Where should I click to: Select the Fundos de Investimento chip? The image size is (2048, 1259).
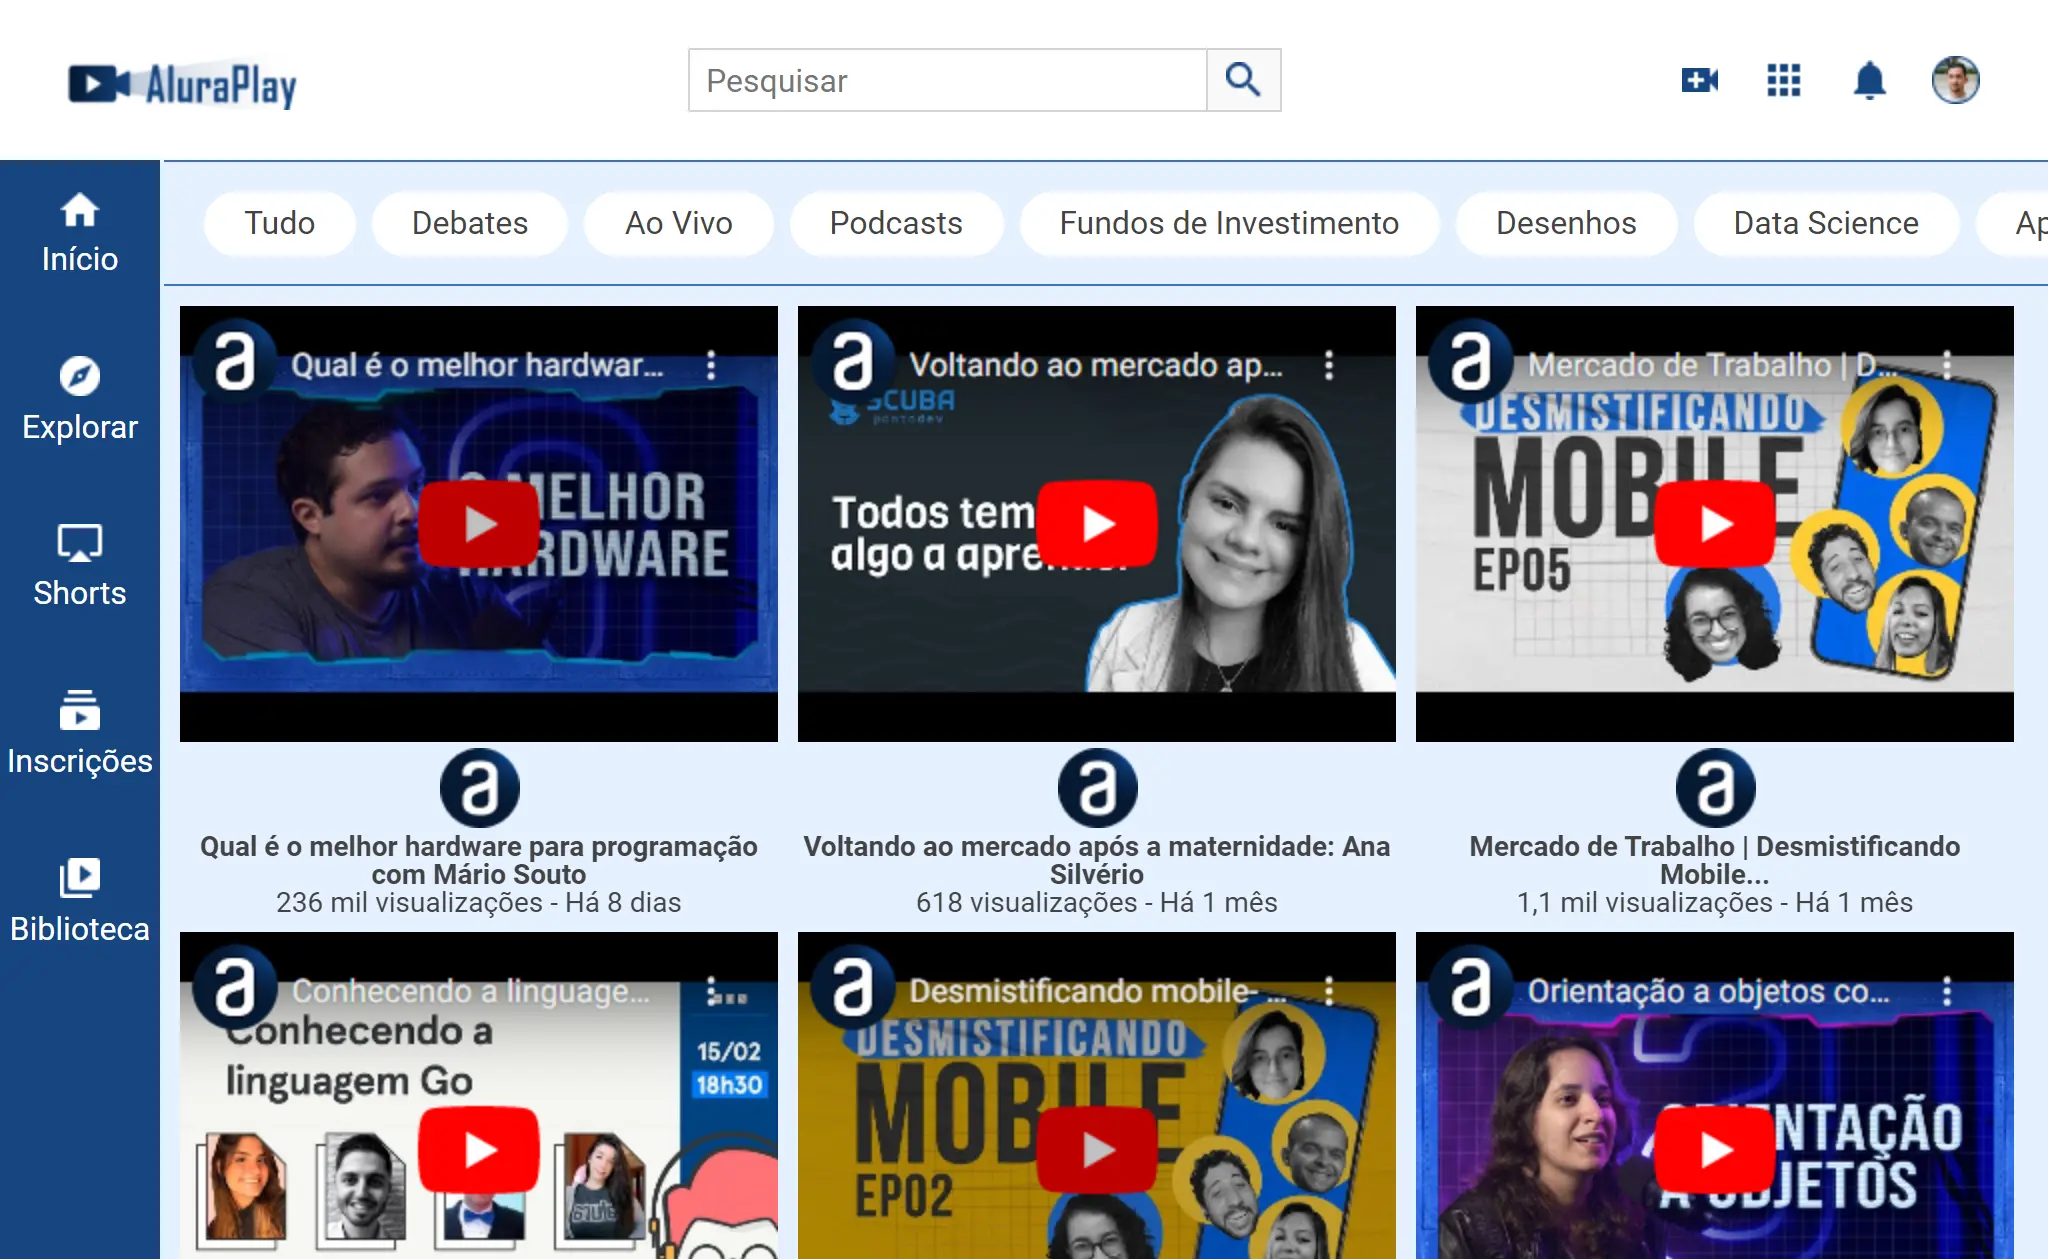(x=1228, y=223)
